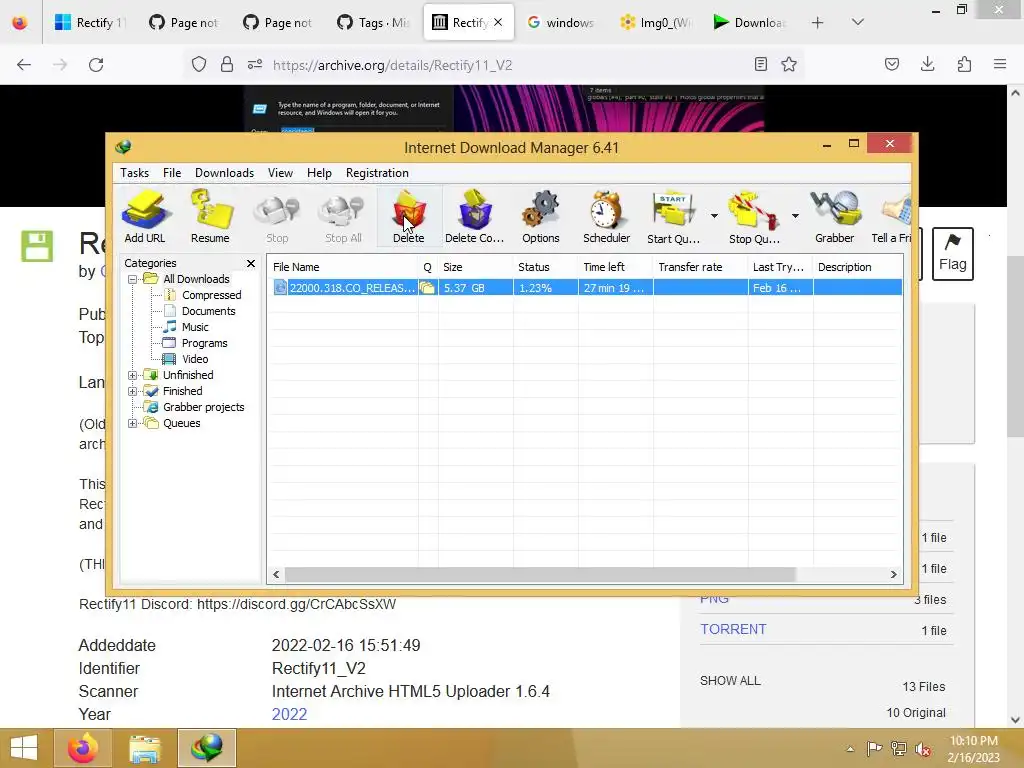Open Stop Queue dropdown arrow
This screenshot has height=768, width=1024.
coord(795,216)
